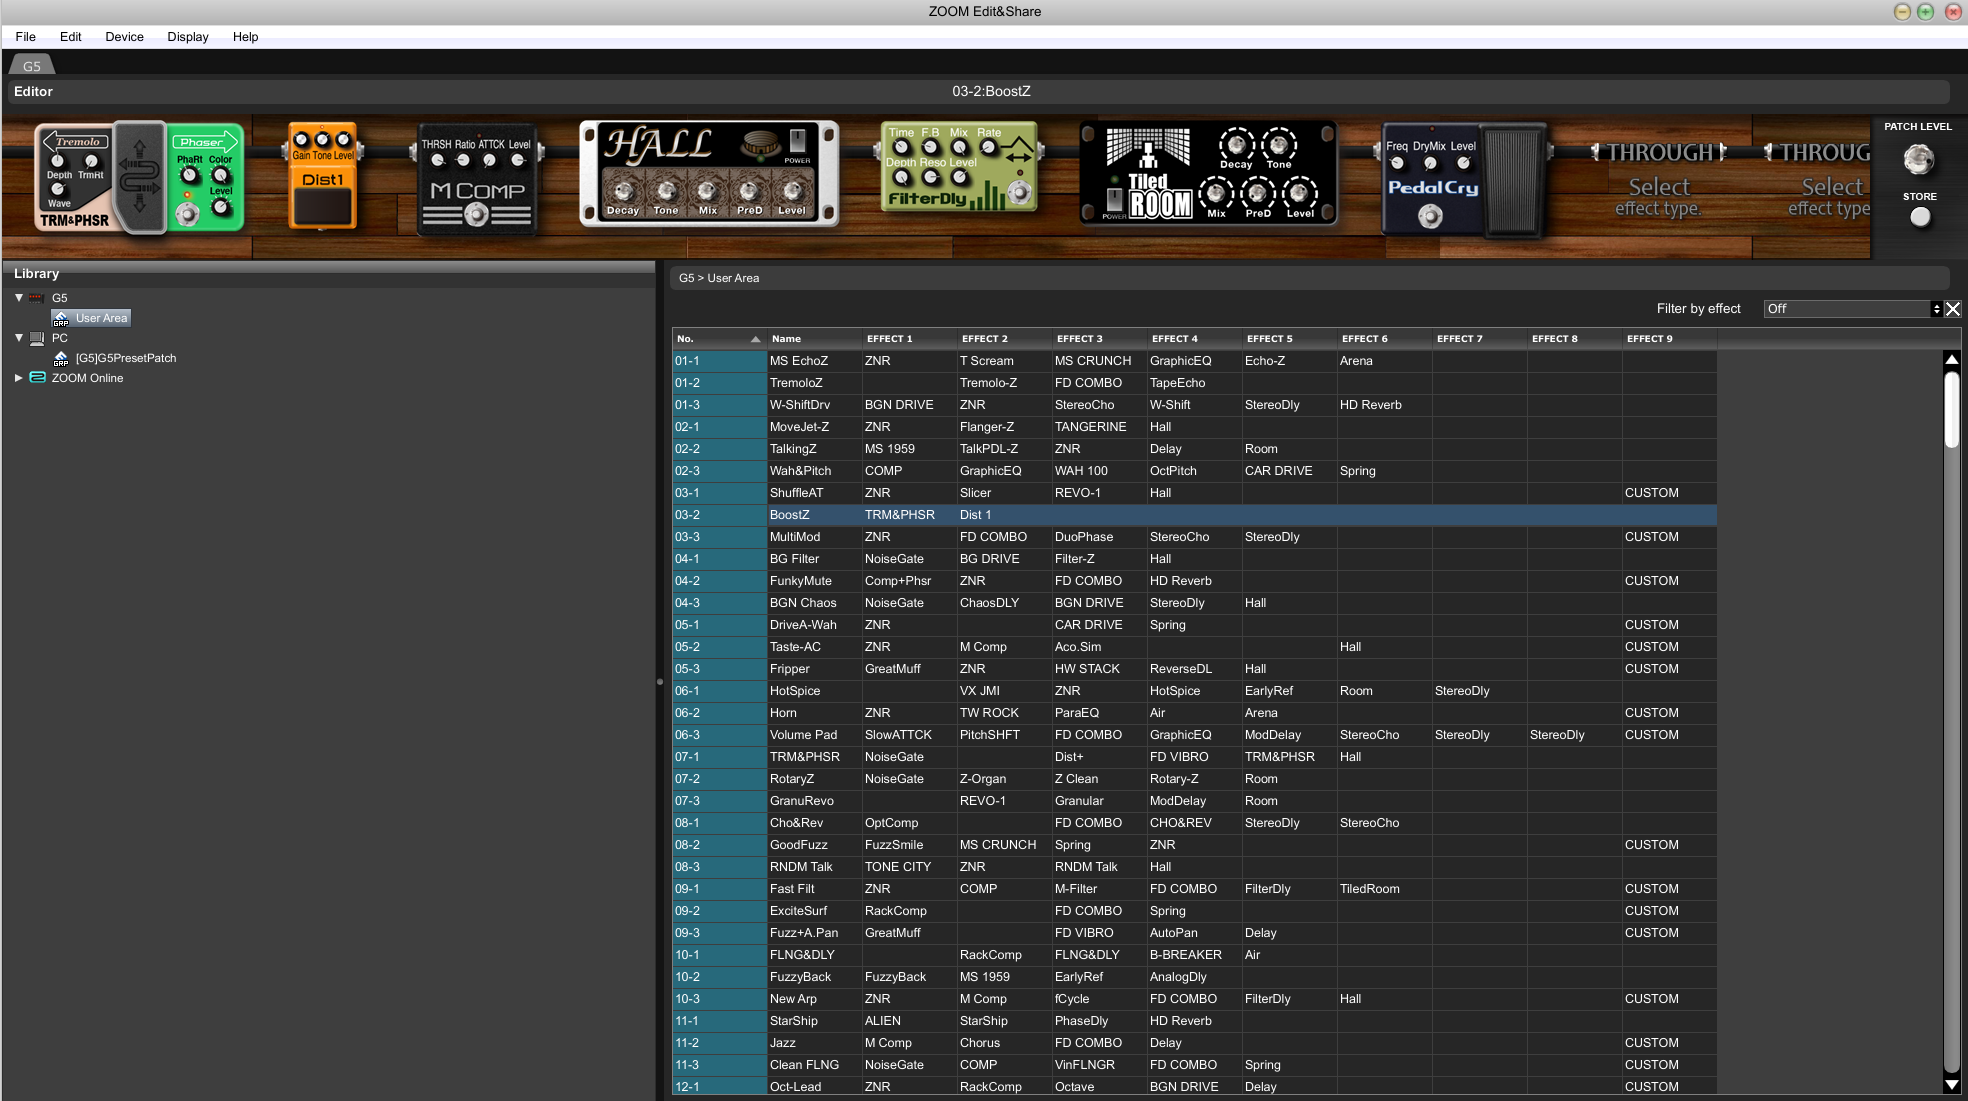The width and height of the screenshot is (1968, 1101).
Task: Select patch row 06-3 Volume Pad
Action: (1195, 735)
